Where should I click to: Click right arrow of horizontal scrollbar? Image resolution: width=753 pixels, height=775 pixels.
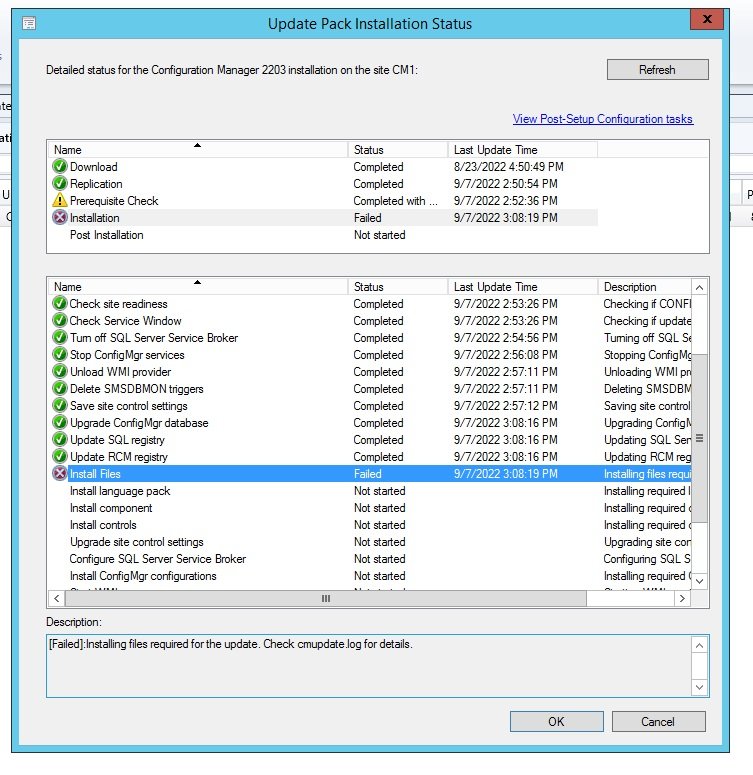coord(682,599)
